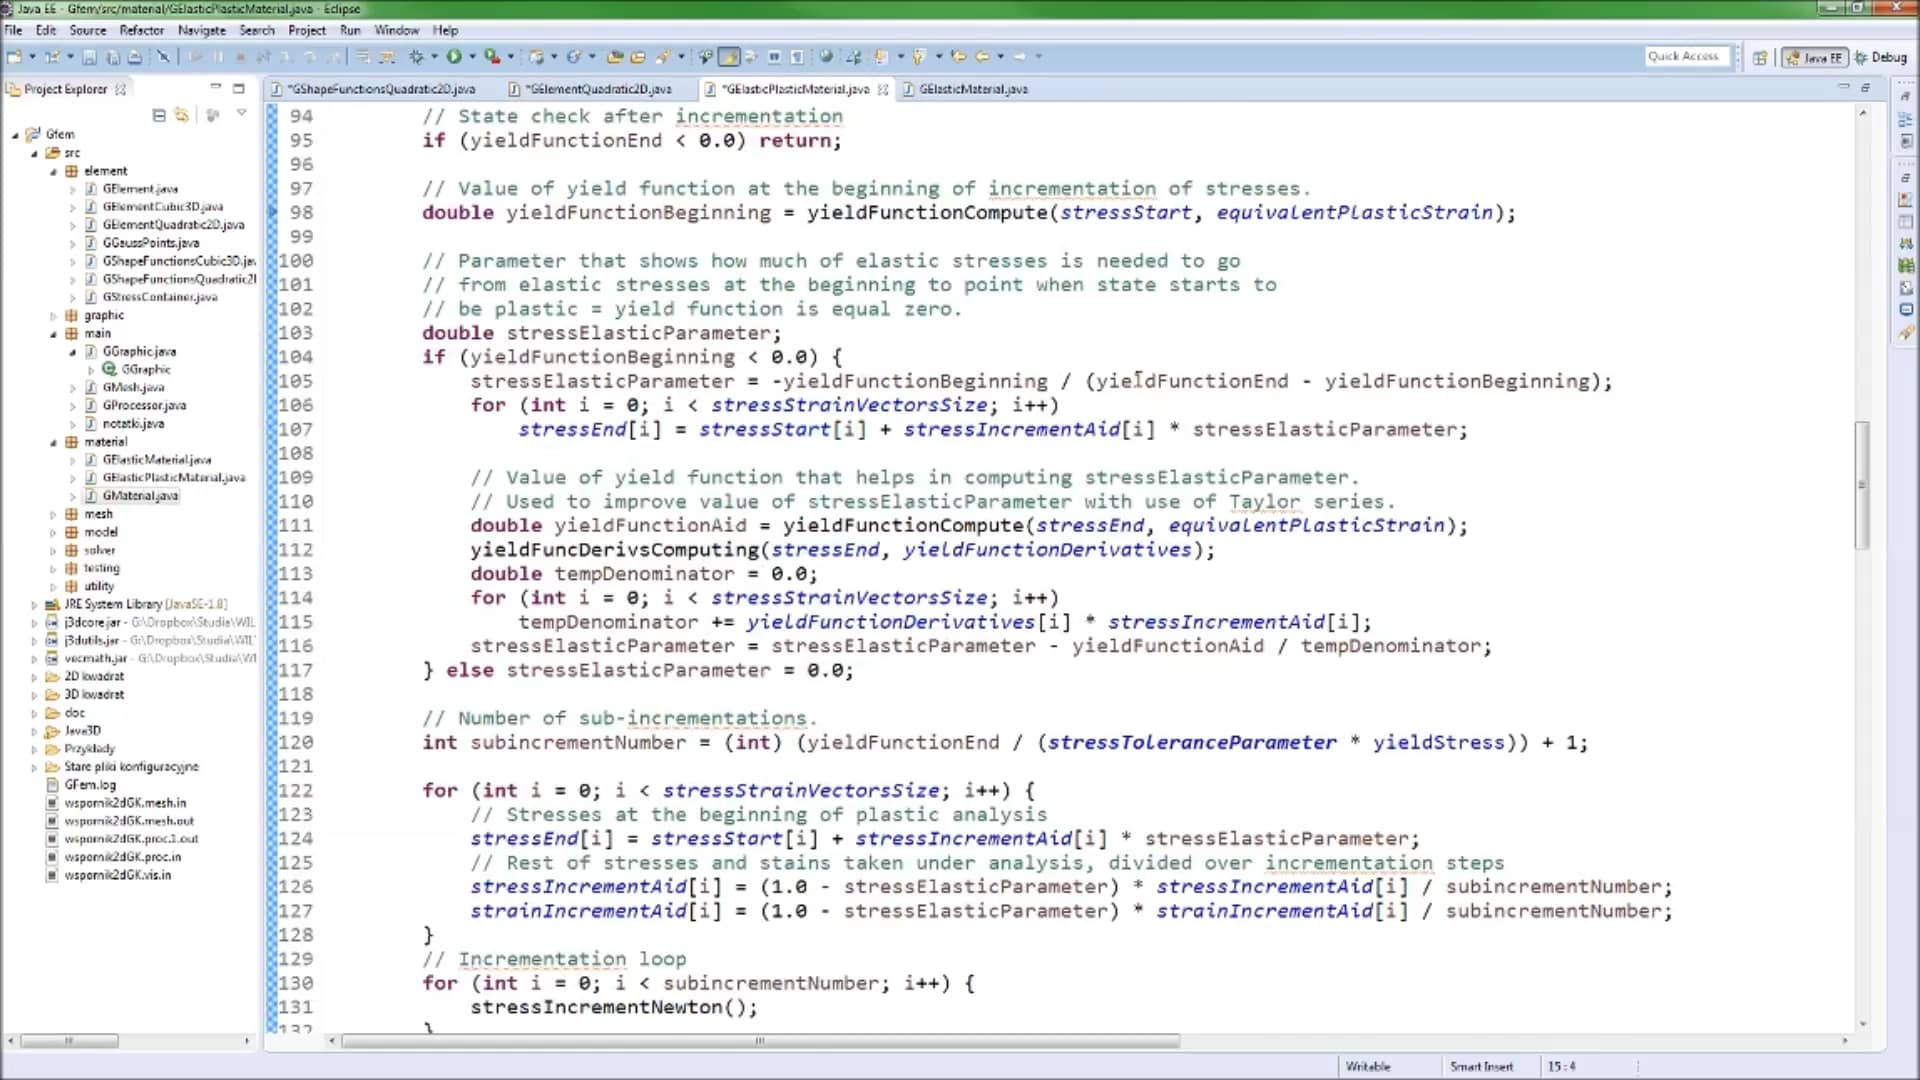This screenshot has height=1080, width=1920.
Task: Open the Refactor menu
Action: point(141,31)
